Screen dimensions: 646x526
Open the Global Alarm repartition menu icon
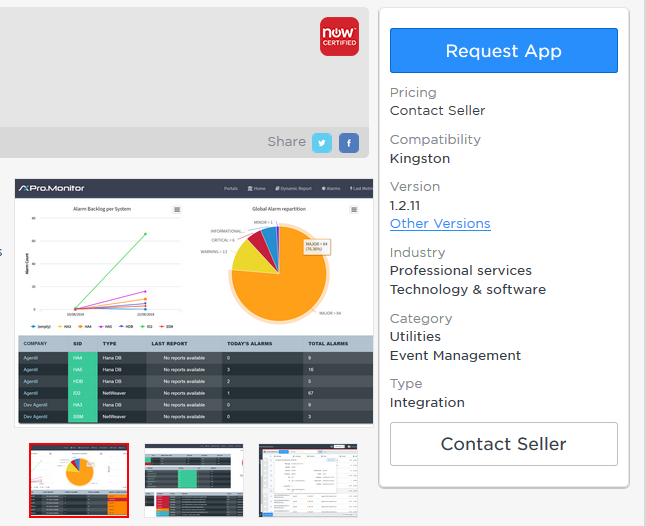[353, 210]
